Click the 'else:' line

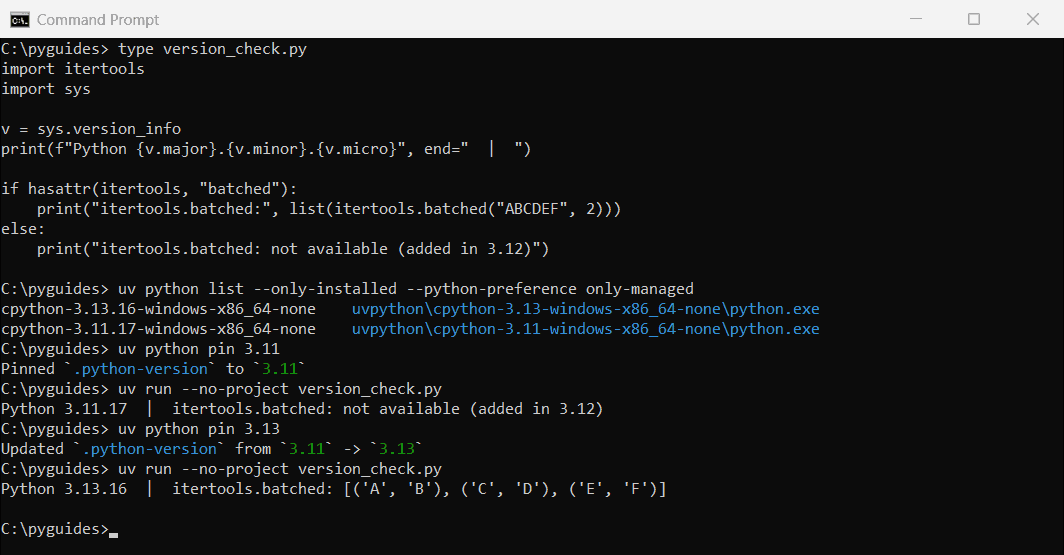(x=22, y=229)
